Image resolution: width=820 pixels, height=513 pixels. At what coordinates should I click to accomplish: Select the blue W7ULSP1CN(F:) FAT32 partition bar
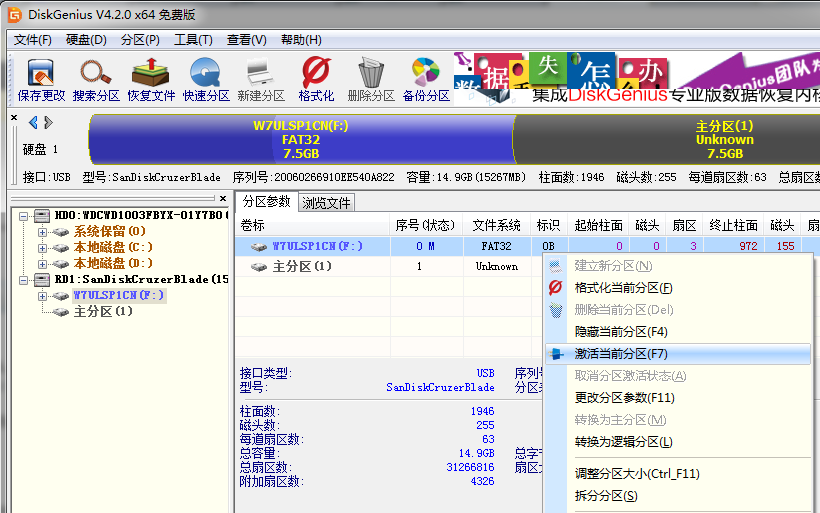[x=301, y=140]
